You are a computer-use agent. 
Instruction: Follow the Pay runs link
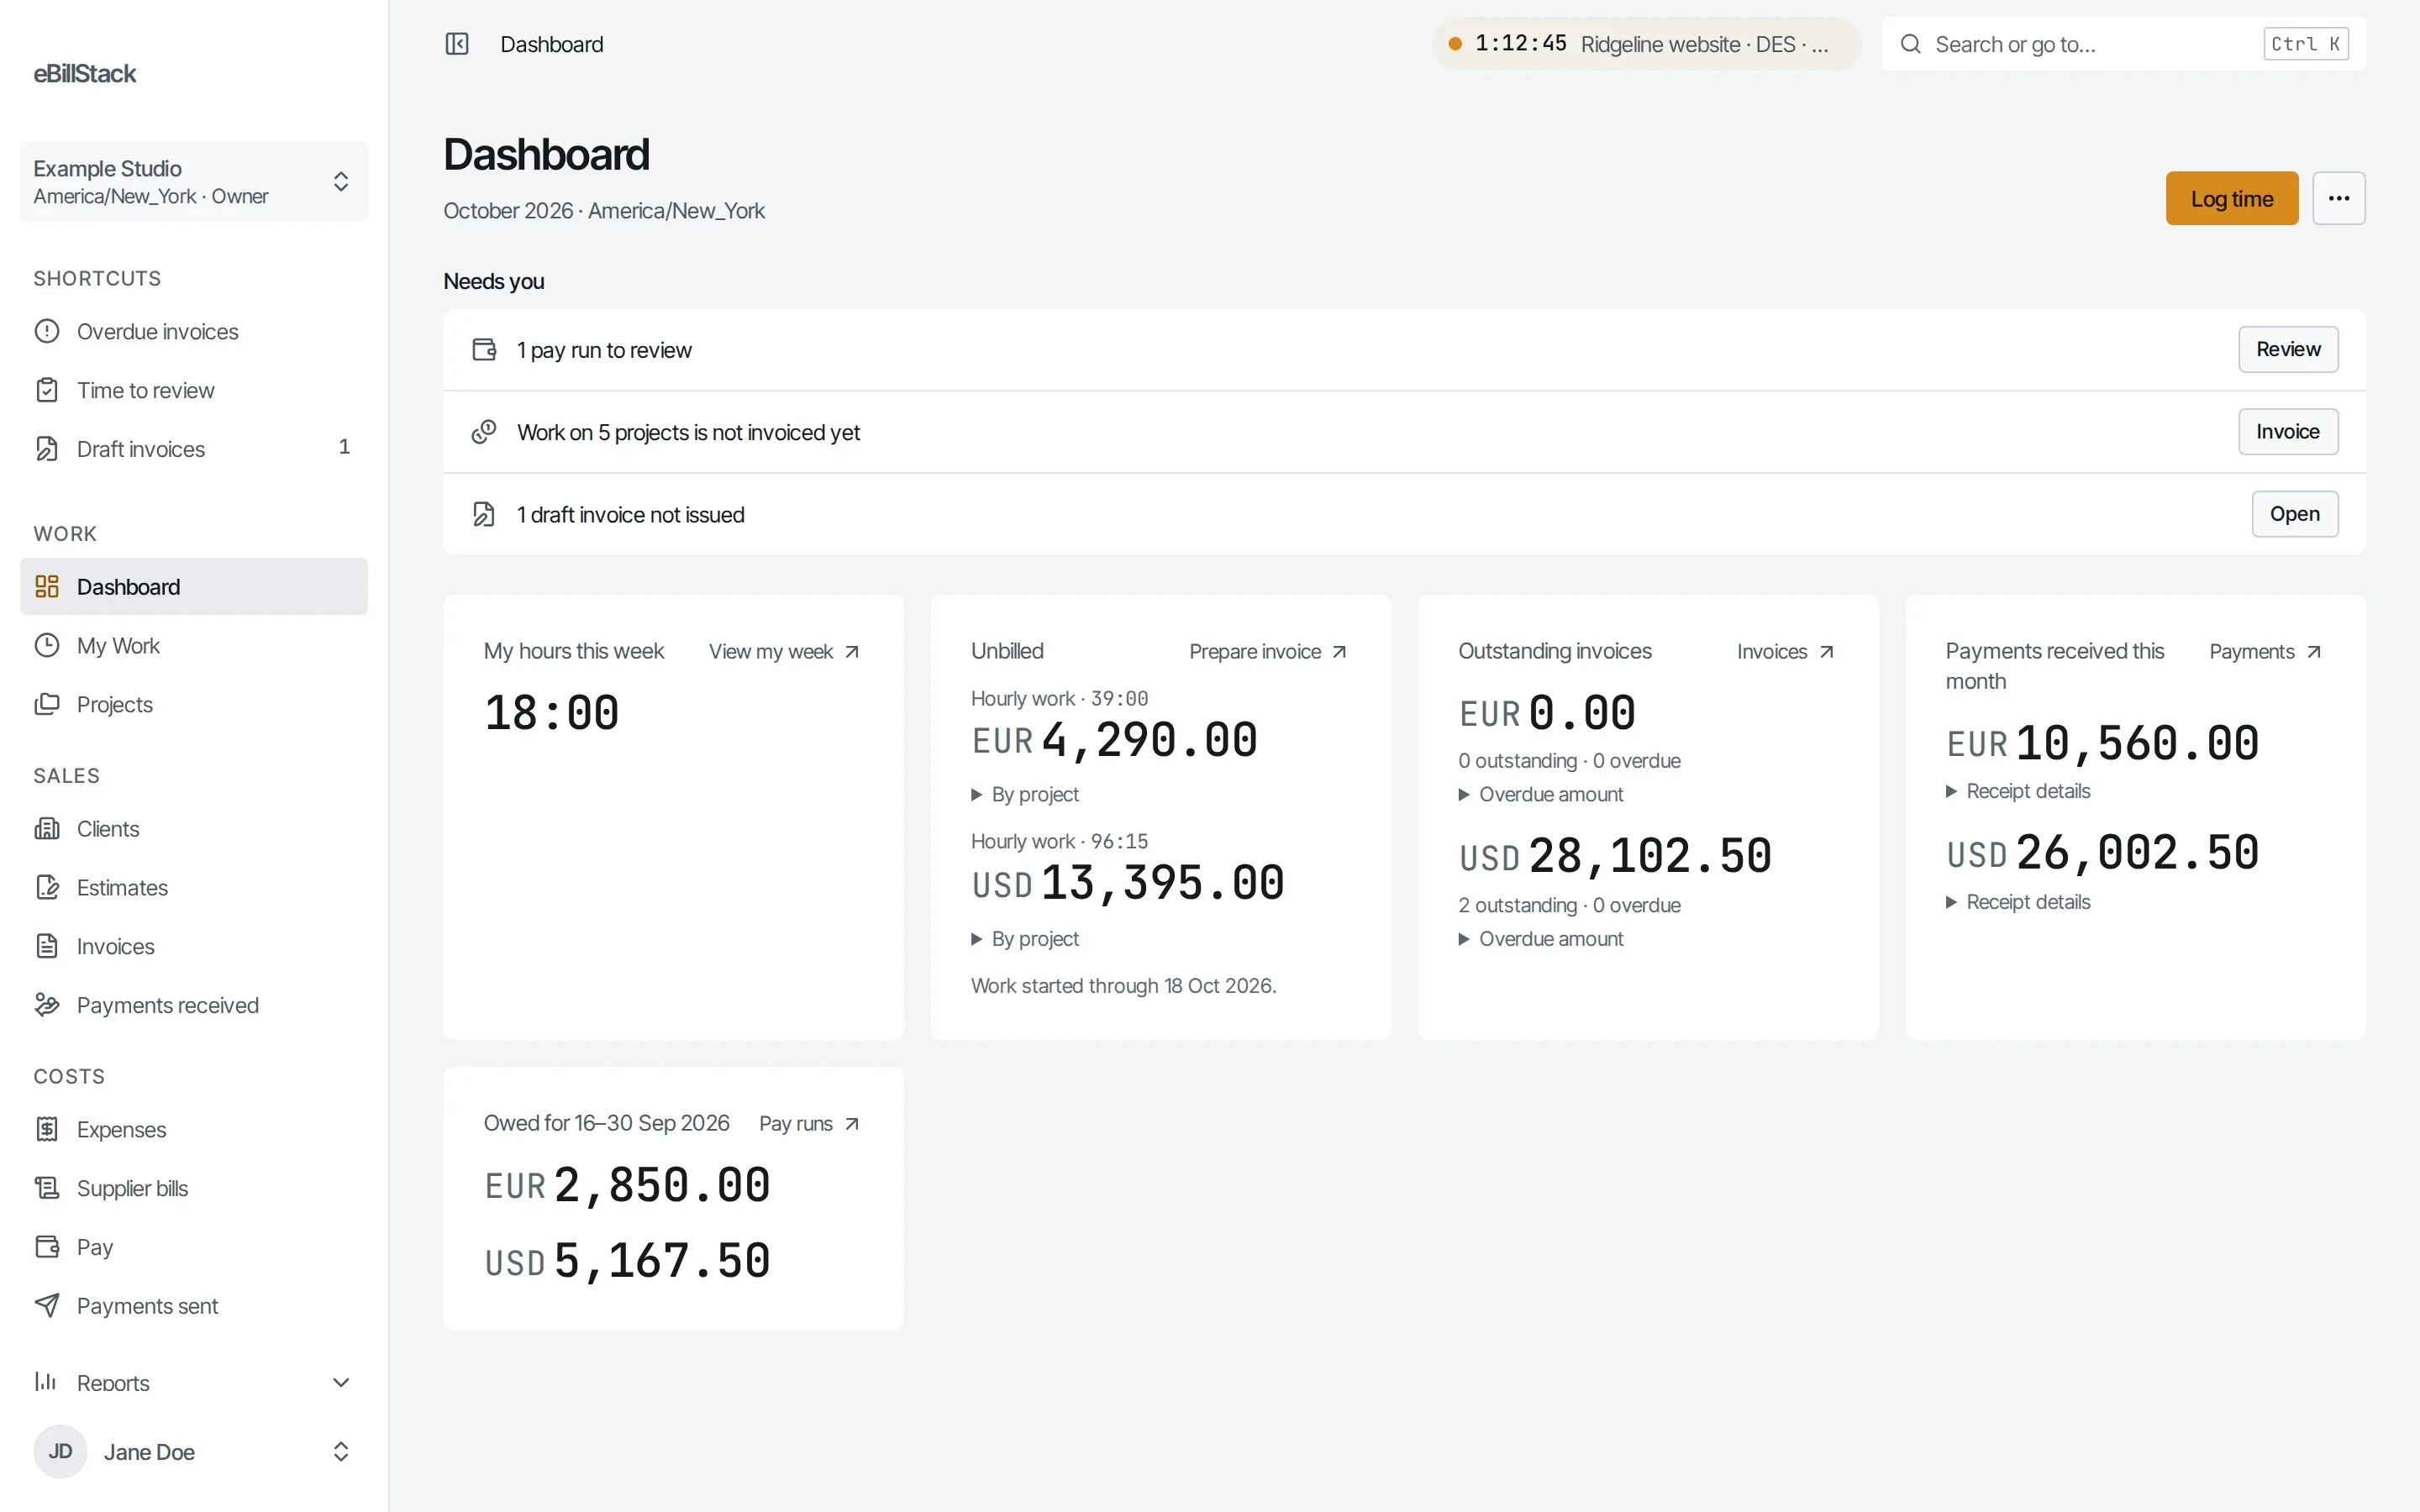tap(809, 1124)
